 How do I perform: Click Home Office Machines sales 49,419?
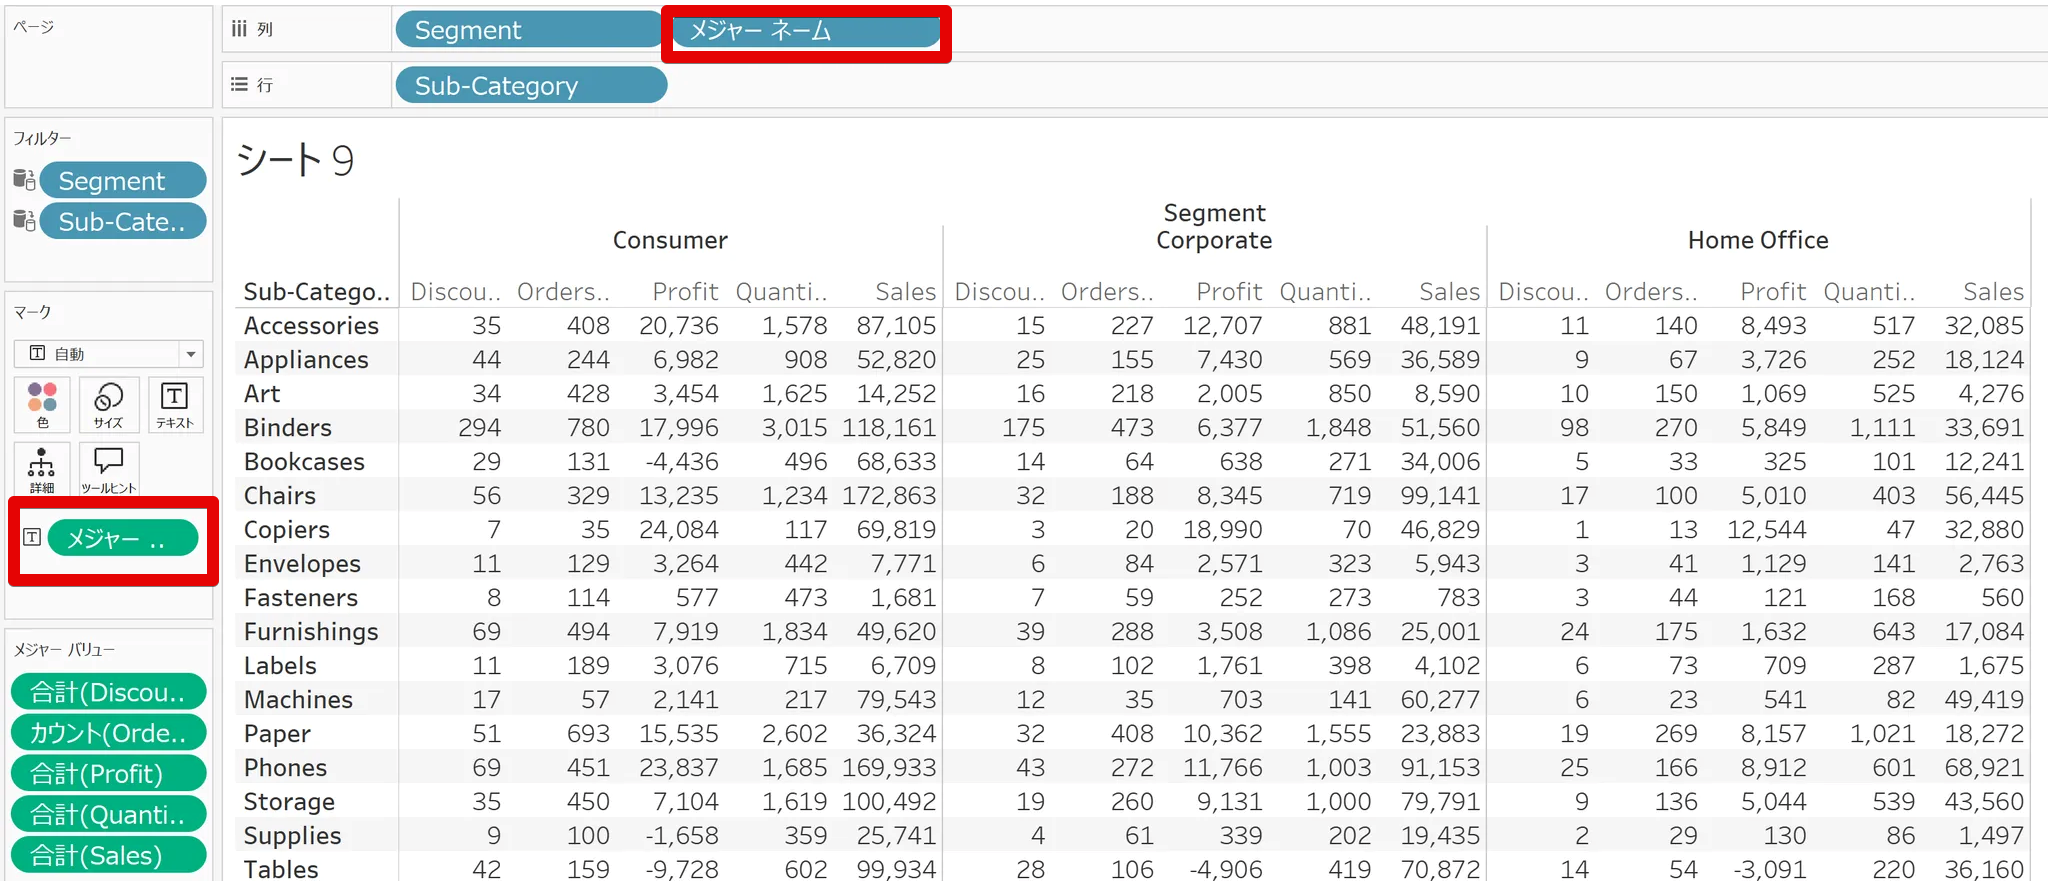(1984, 700)
